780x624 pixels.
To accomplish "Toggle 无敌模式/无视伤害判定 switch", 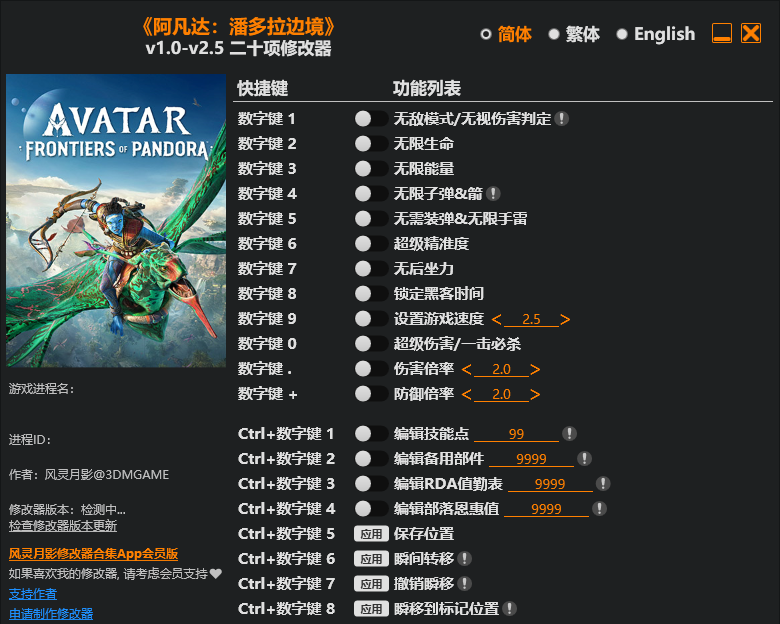I will [x=371, y=118].
